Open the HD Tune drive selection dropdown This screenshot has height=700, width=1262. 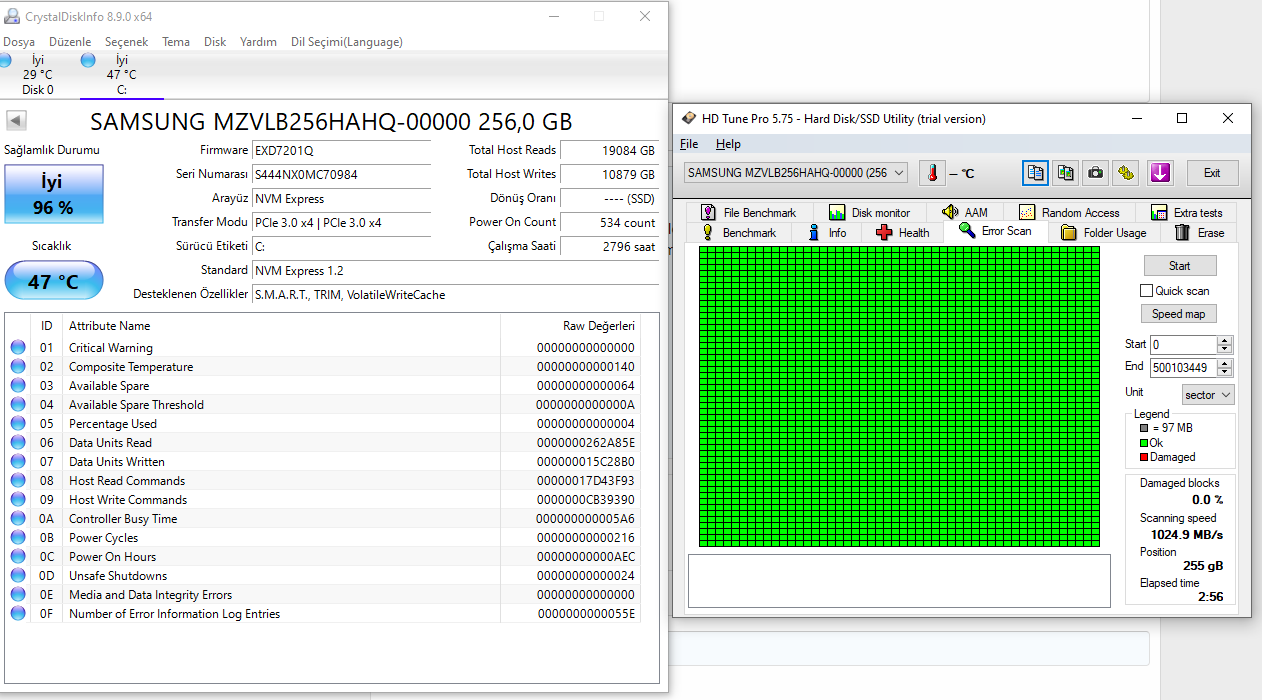(x=795, y=173)
